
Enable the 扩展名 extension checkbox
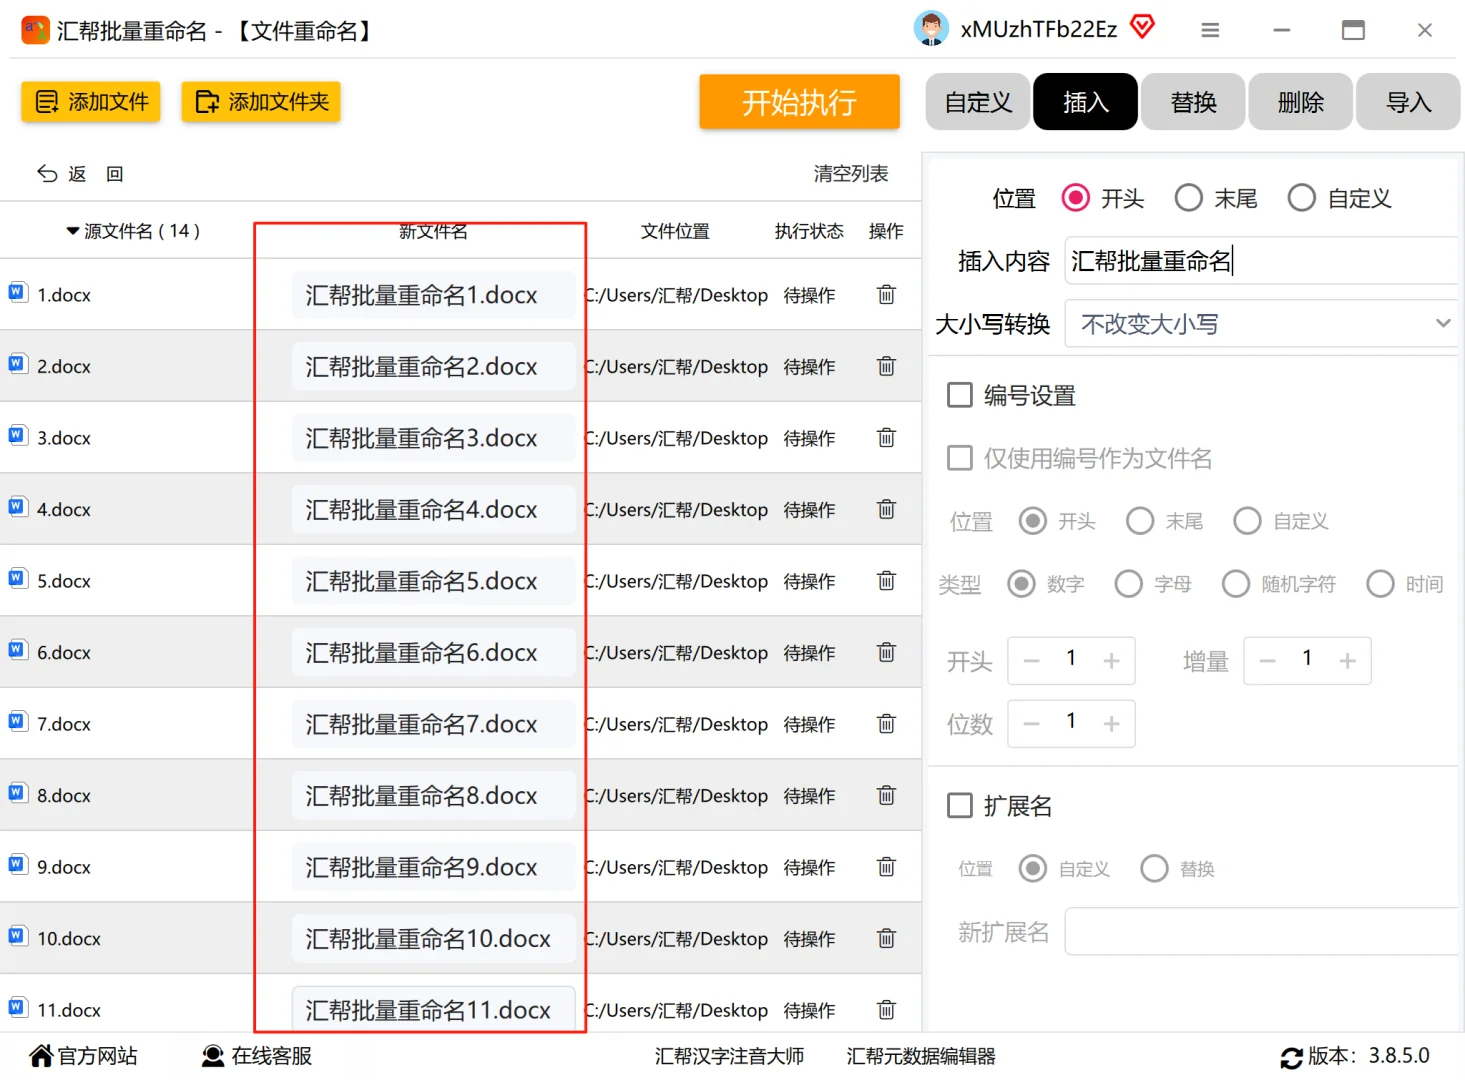pos(959,804)
